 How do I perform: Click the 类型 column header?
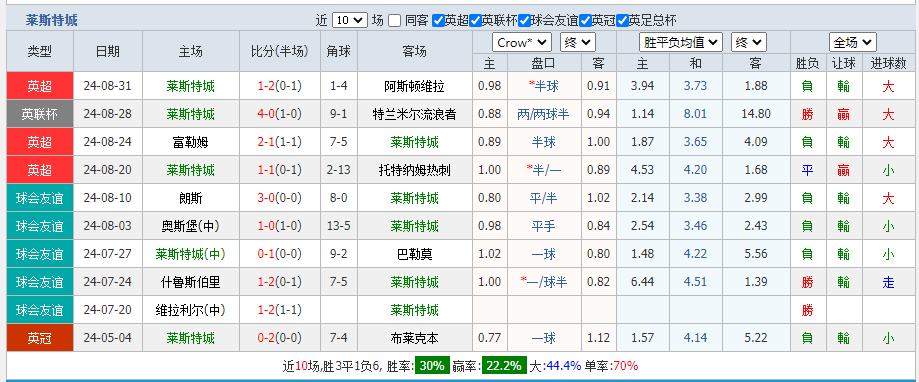coord(40,52)
